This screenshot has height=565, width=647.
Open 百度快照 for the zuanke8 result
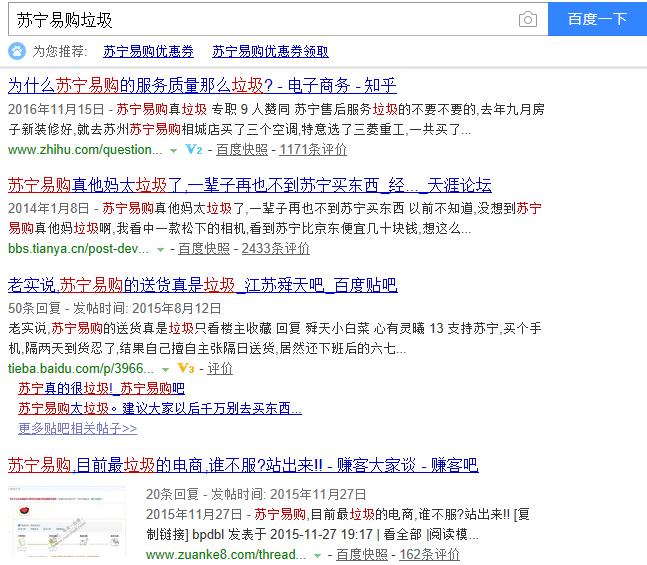[362, 555]
